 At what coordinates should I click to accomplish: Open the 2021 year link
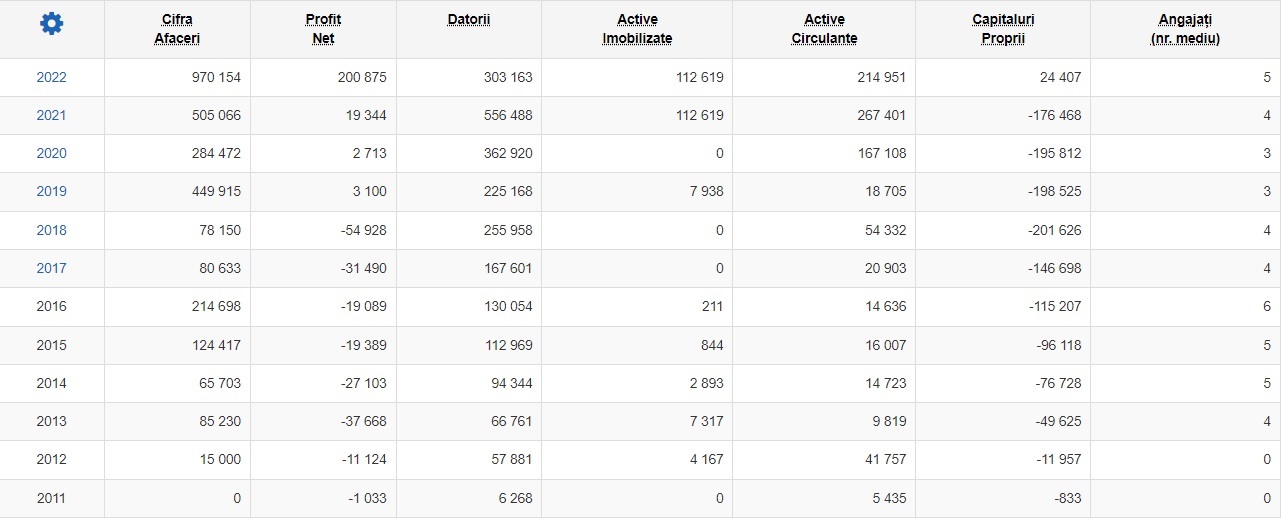tap(51, 115)
